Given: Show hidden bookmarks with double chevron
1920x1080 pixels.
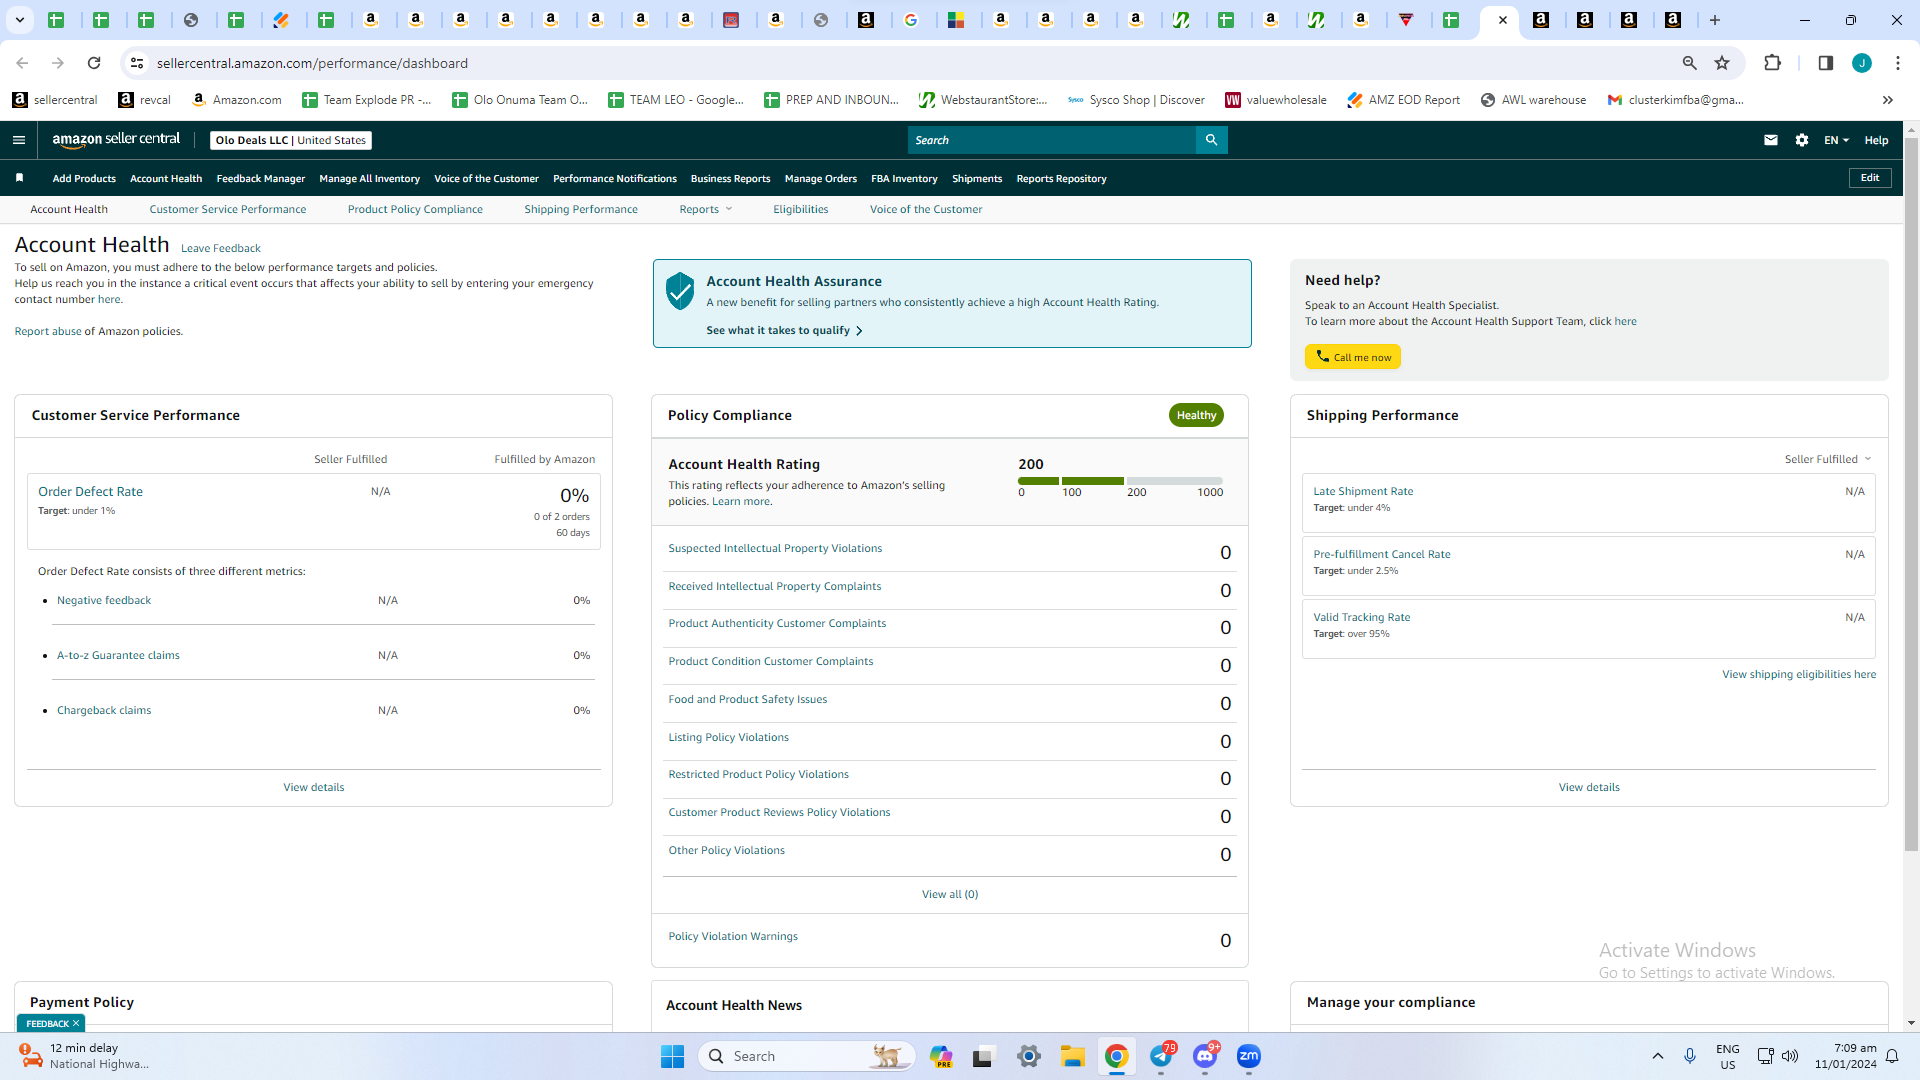Looking at the screenshot, I should tap(1888, 100).
